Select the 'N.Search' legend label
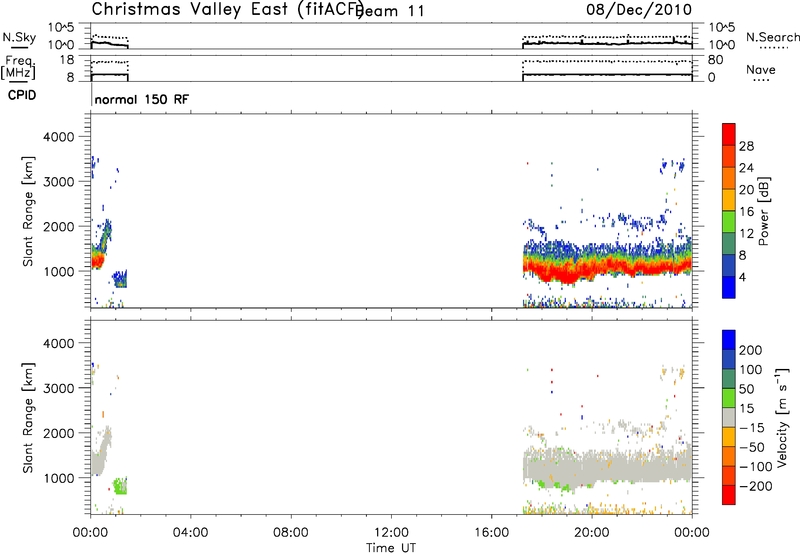Image resolution: width=800 pixels, height=554 pixels. pyautogui.click(x=772, y=37)
